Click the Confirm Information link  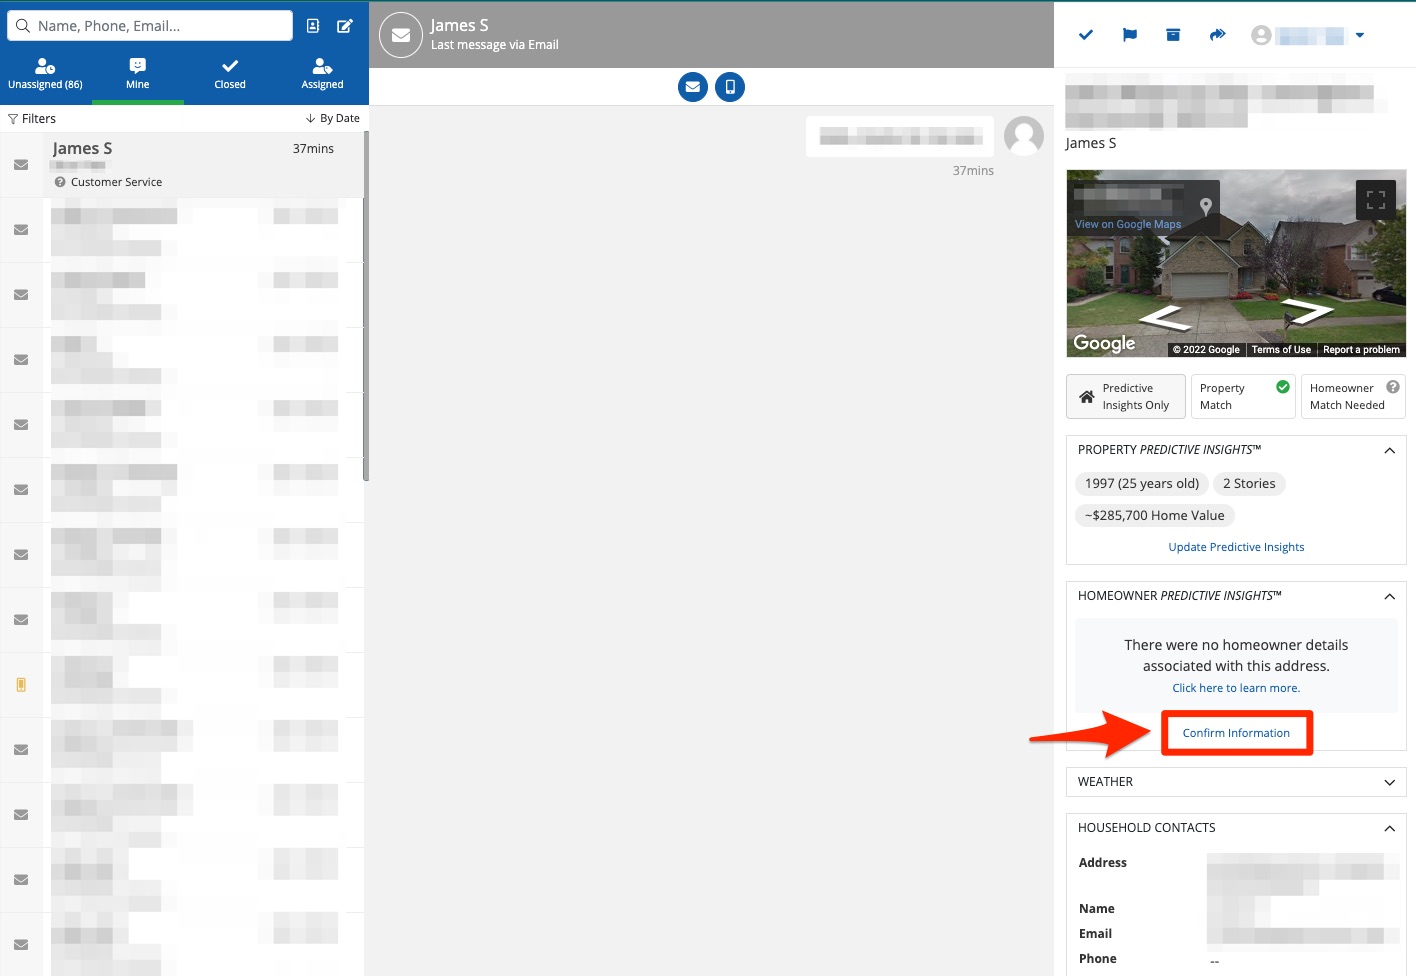1236,733
